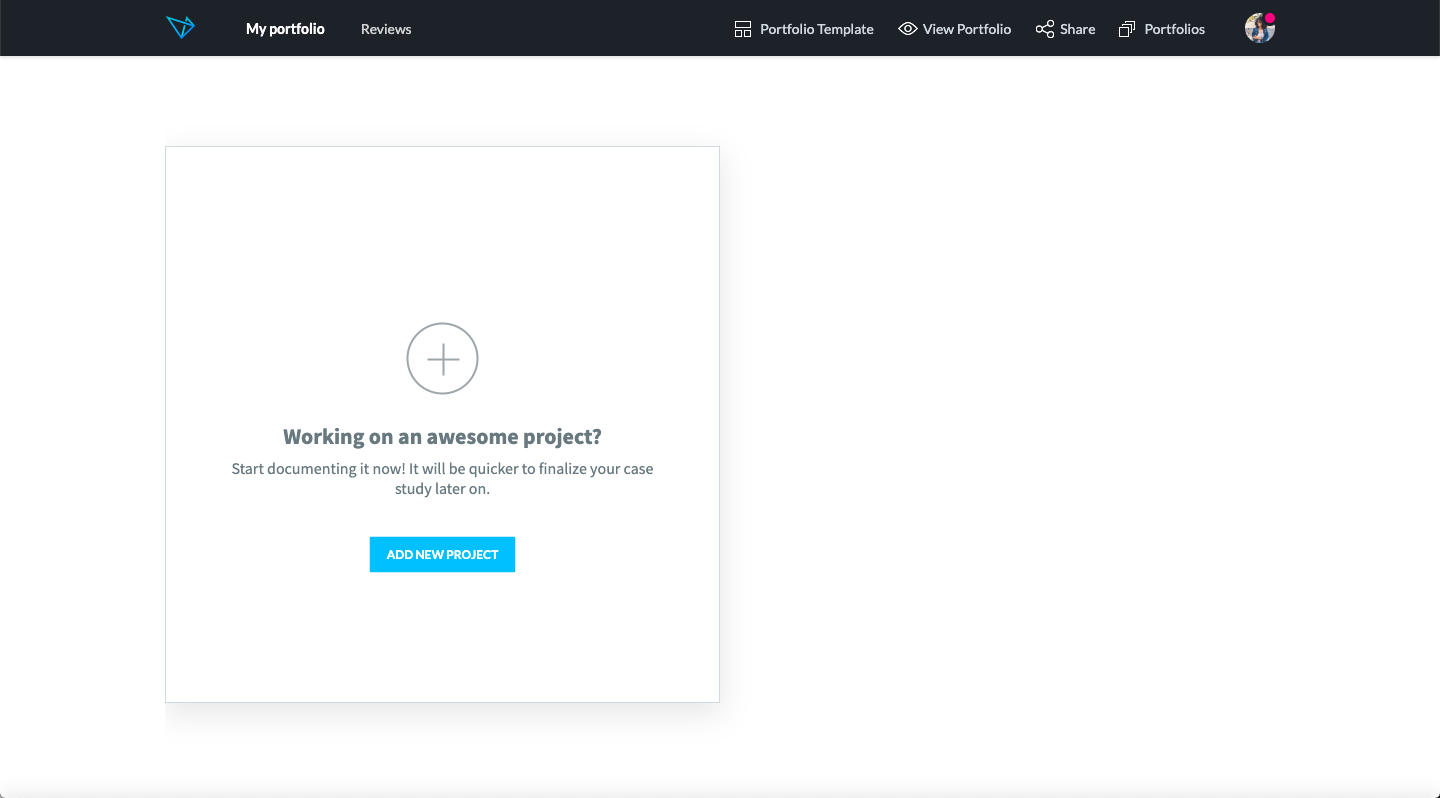The image size is (1440, 798).
Task: Click View Portfolio in the navigation
Action: click(x=965, y=29)
